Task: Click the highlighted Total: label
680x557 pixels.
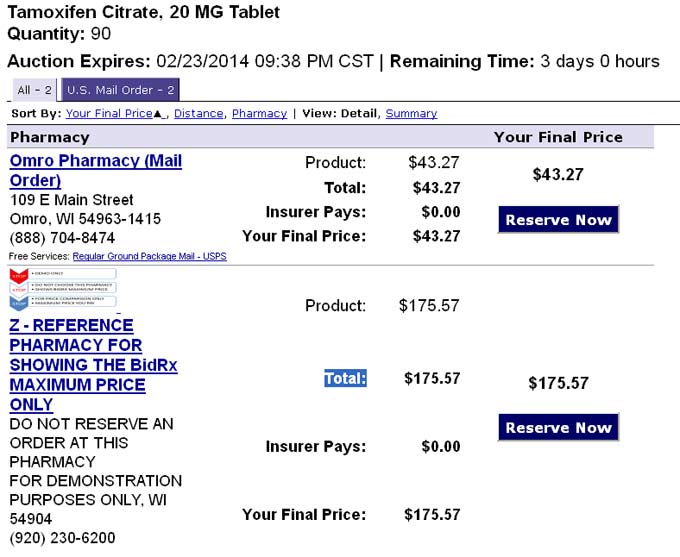Action: (x=345, y=378)
